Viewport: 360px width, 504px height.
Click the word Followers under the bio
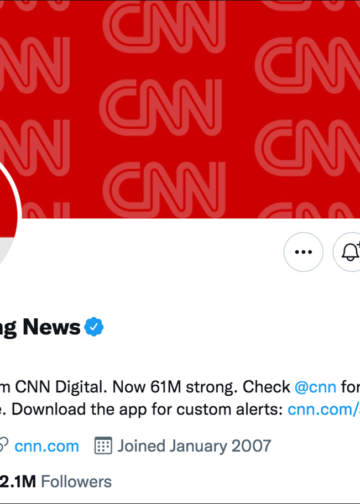tap(76, 482)
